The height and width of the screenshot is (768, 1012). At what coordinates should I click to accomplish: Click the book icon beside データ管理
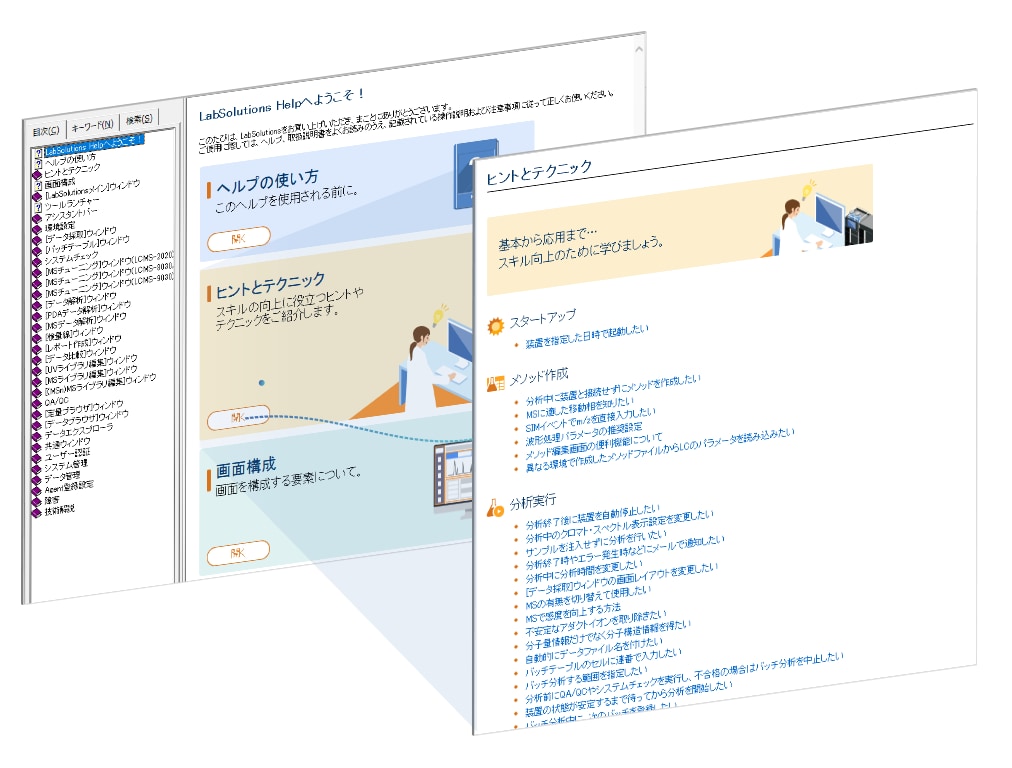[37, 480]
